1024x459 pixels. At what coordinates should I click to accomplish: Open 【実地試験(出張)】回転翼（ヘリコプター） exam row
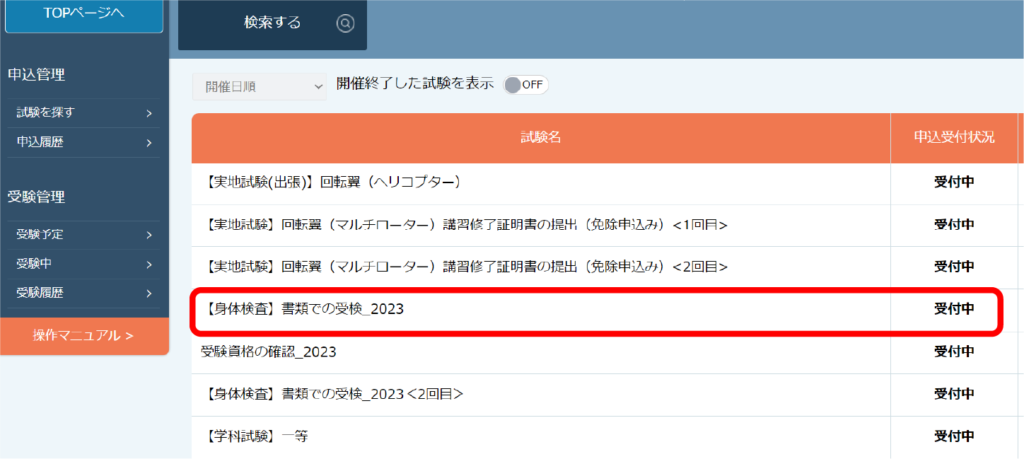click(331, 183)
